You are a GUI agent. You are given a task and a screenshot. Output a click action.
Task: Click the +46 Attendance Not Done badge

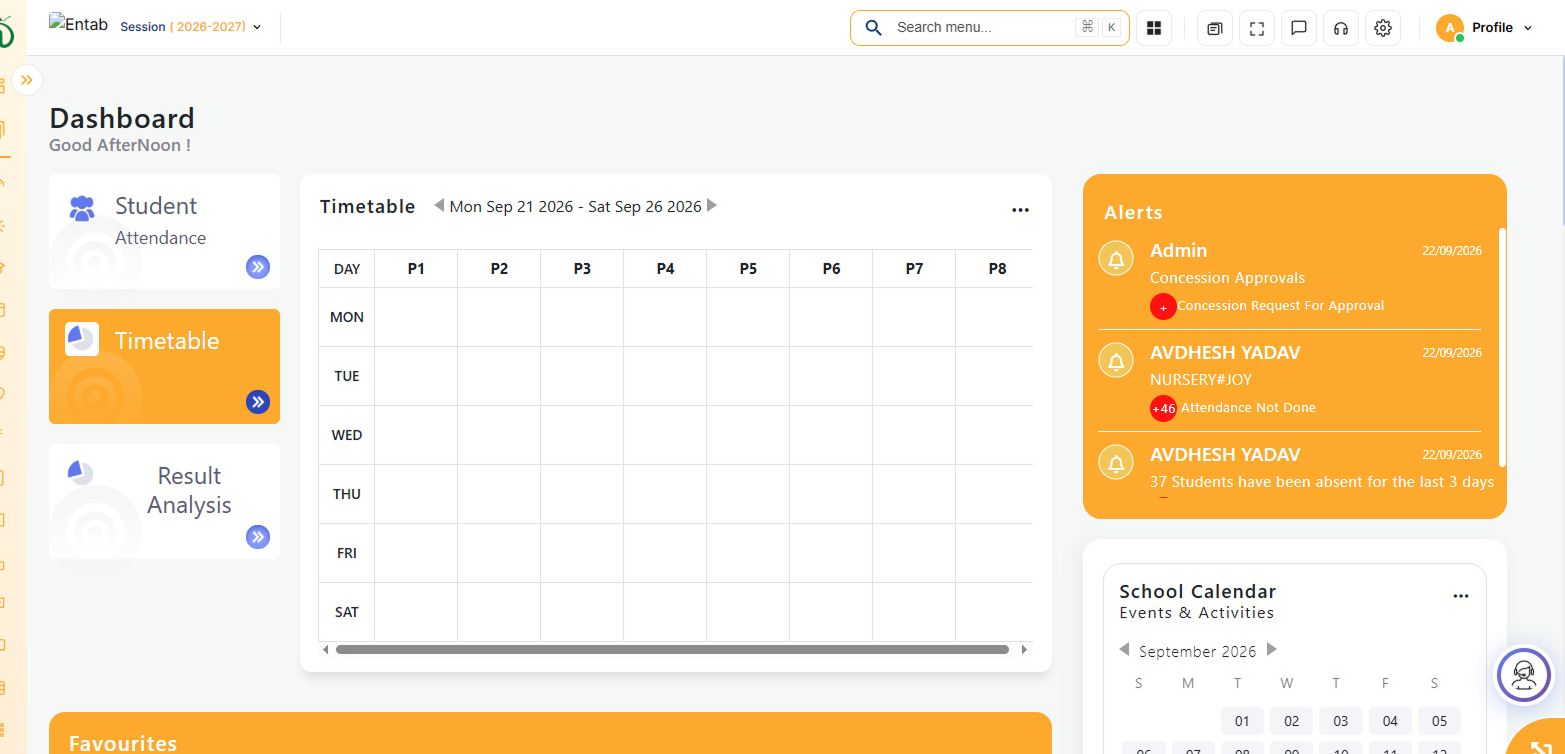click(x=1163, y=408)
